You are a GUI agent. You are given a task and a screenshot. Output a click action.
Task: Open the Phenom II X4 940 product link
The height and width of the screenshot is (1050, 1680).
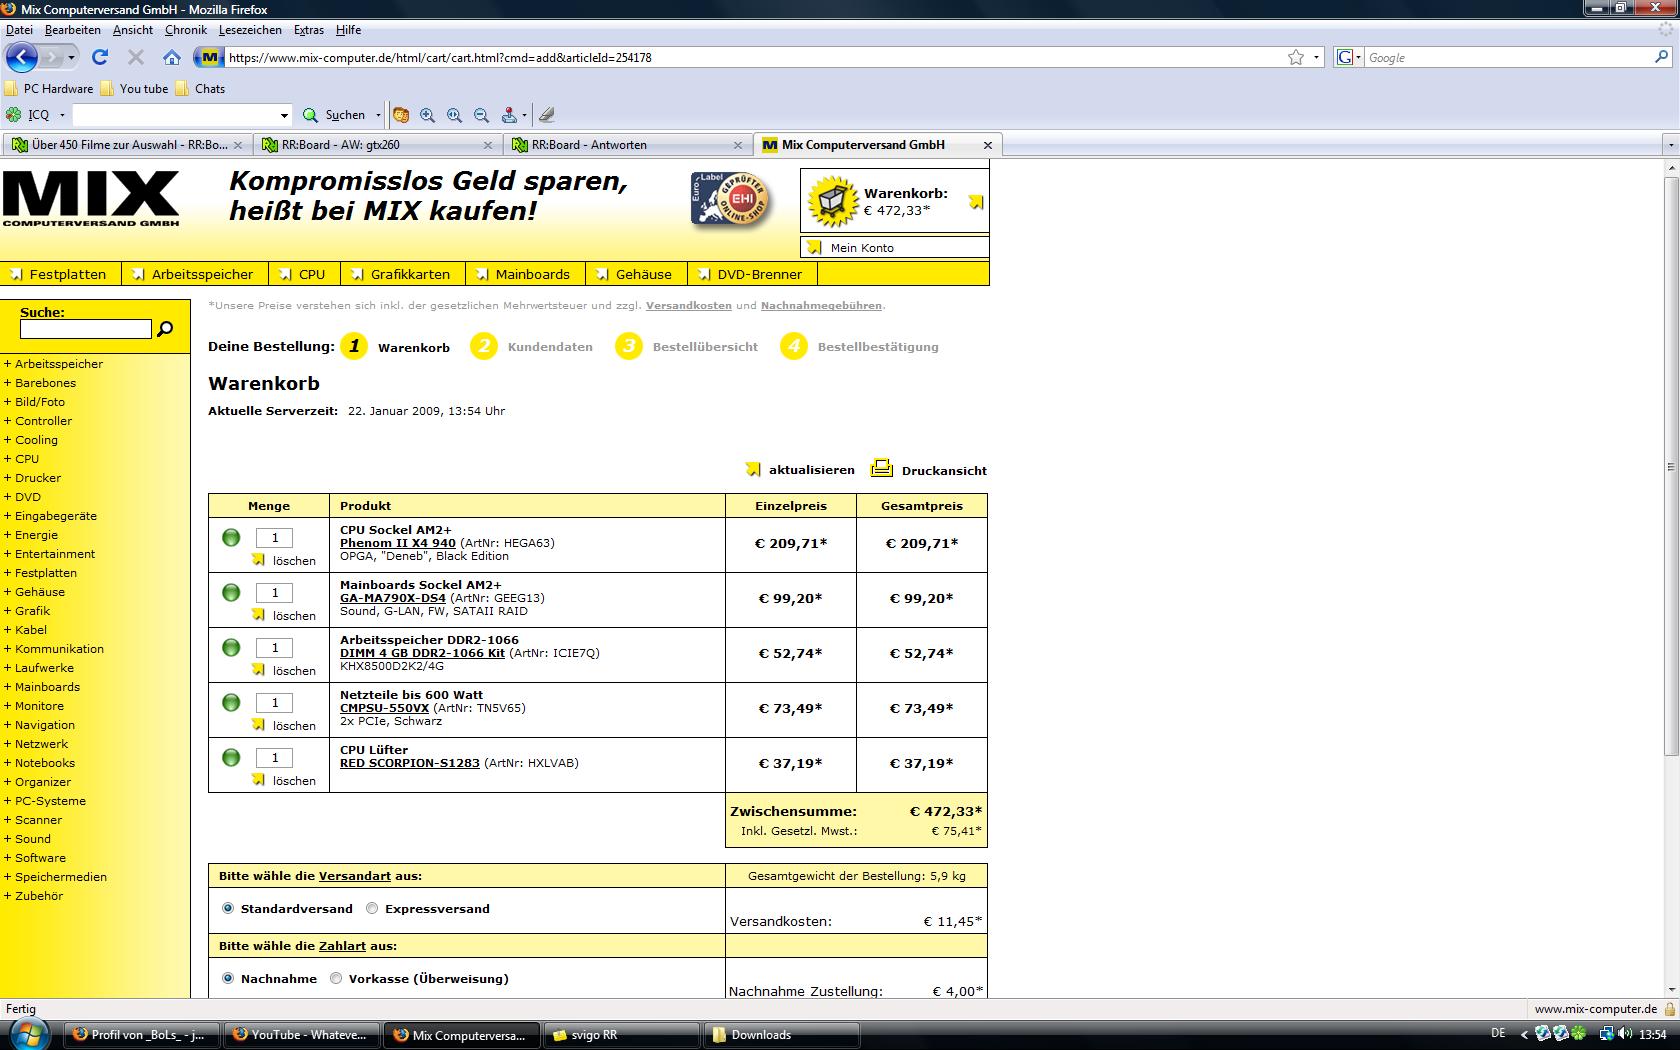click(x=397, y=543)
